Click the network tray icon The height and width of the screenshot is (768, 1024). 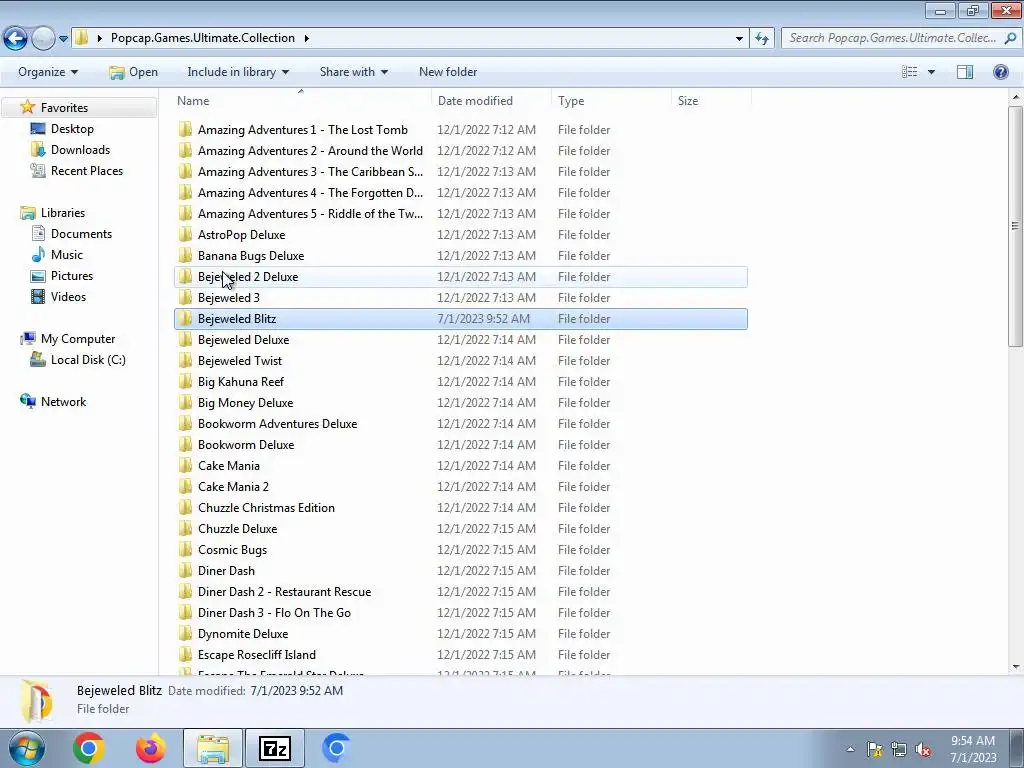(x=899, y=749)
